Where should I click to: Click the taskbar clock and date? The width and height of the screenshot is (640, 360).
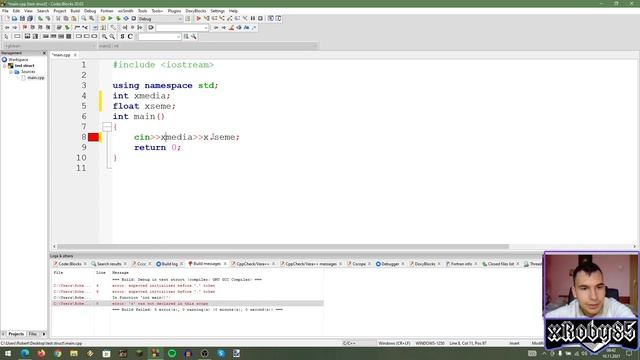611,353
